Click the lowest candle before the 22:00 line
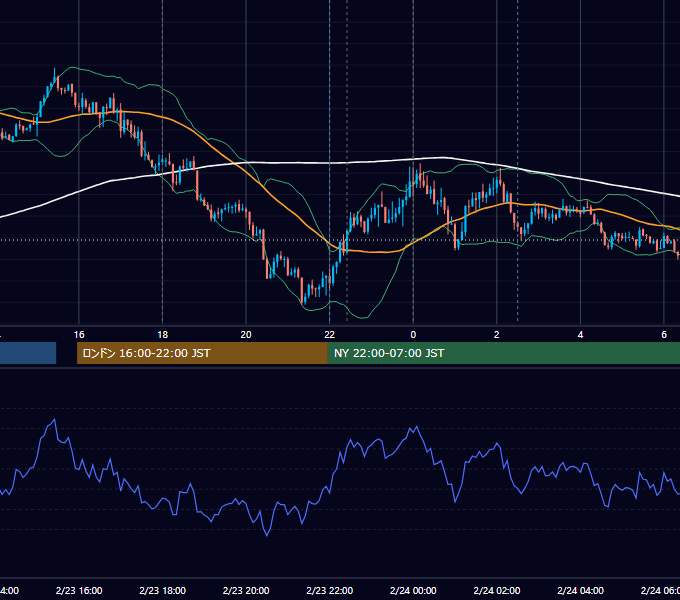 [302, 290]
